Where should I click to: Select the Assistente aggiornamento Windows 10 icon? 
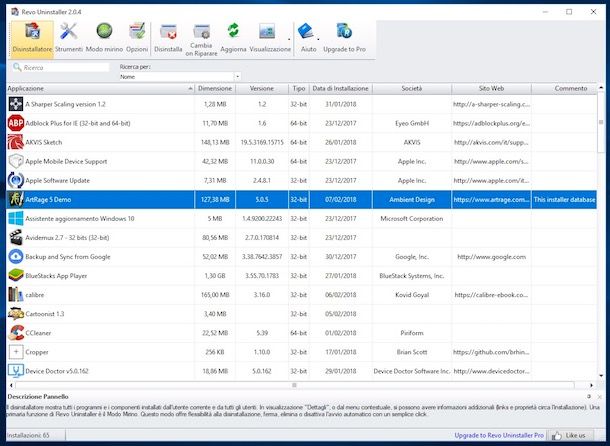point(16,218)
